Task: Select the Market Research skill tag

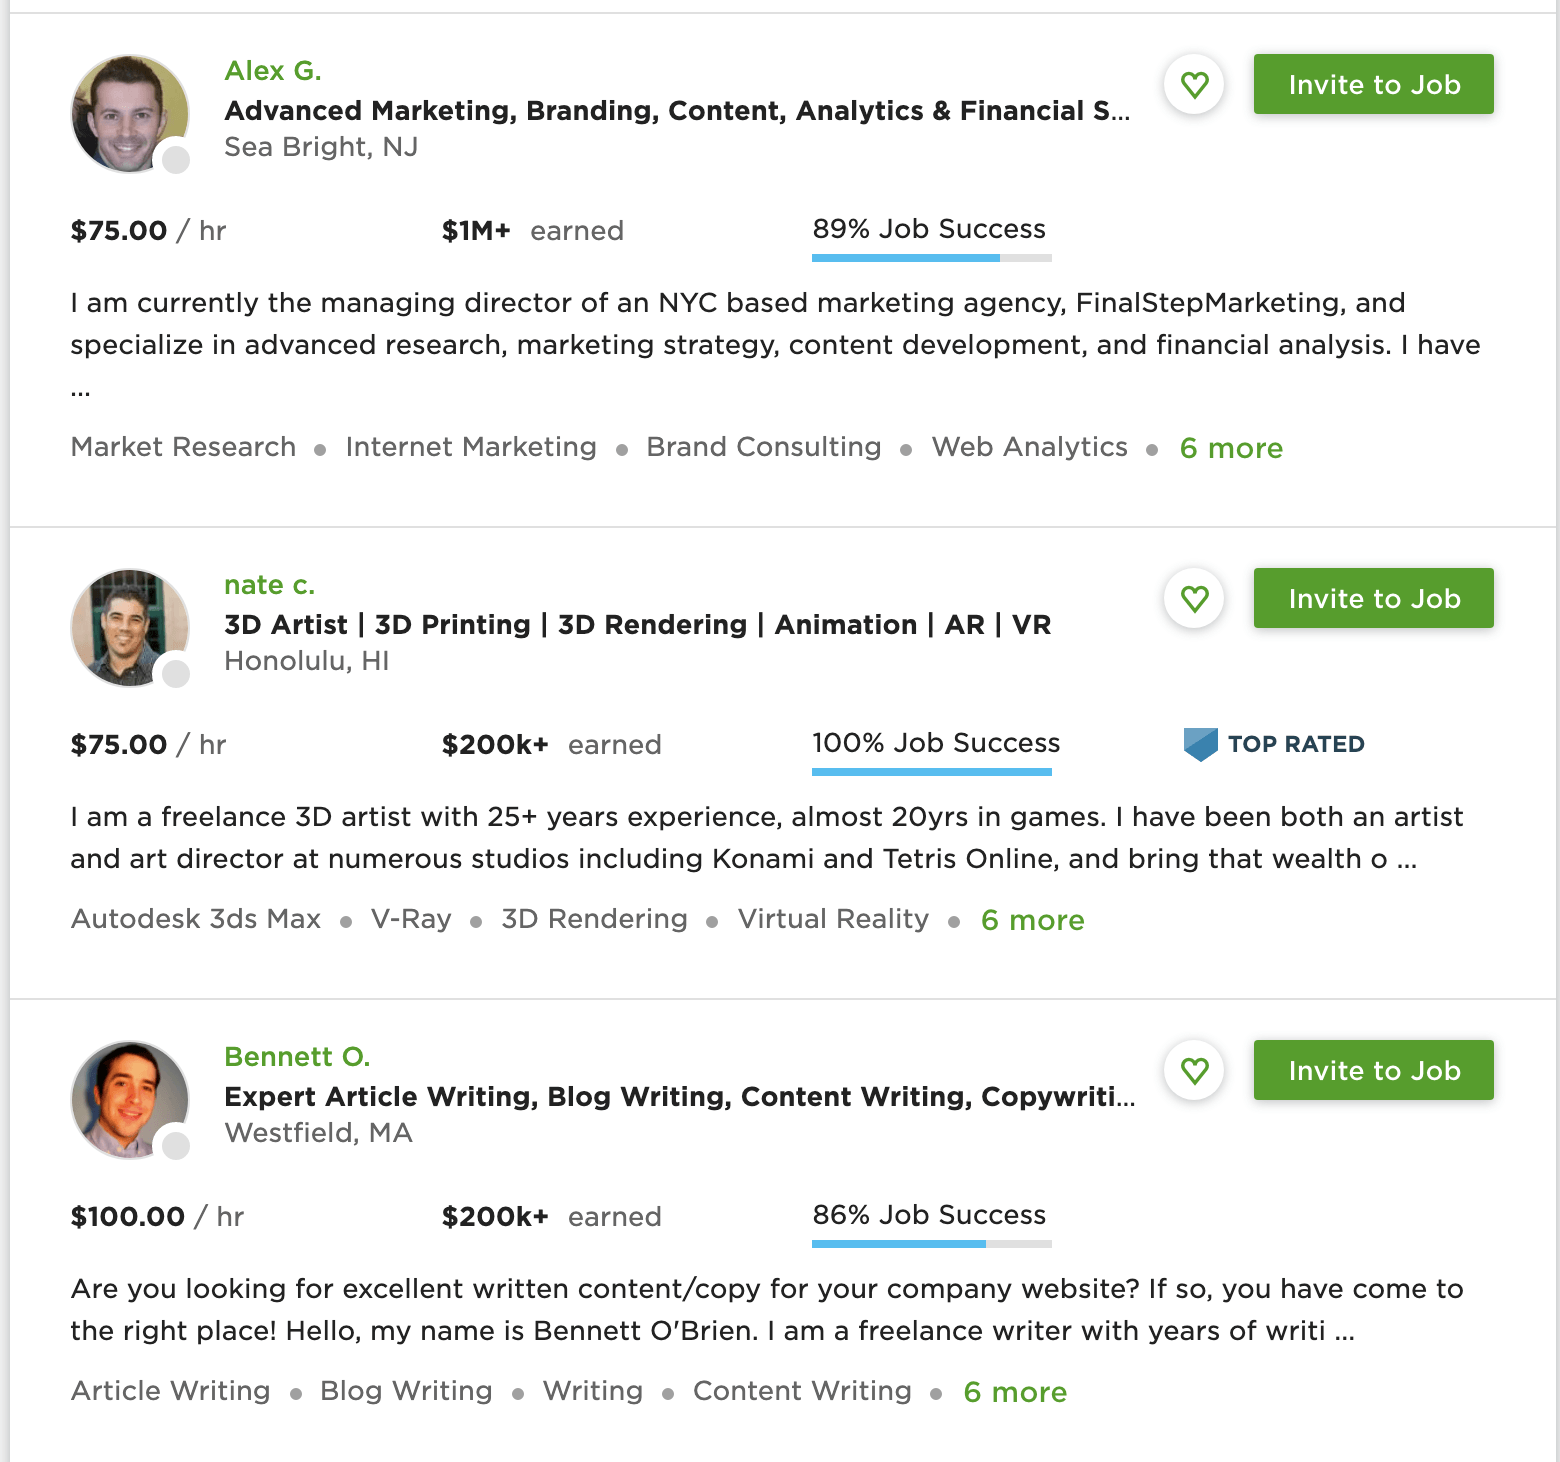Action: 182,447
